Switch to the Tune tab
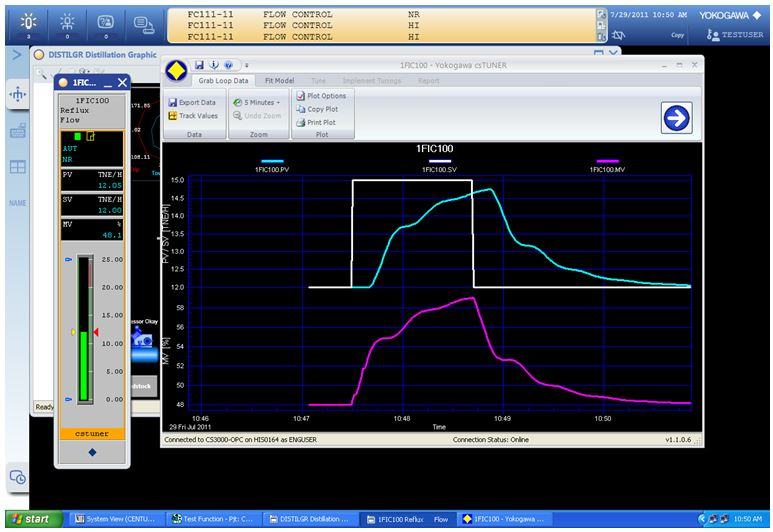The image size is (773, 532). 318,81
